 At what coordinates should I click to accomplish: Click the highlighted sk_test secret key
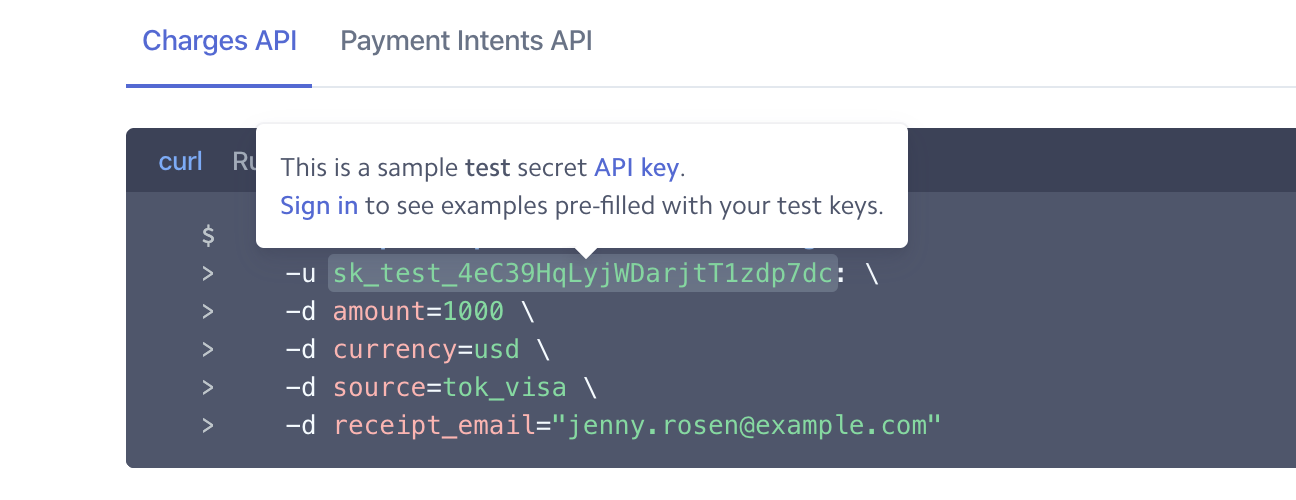pos(582,273)
